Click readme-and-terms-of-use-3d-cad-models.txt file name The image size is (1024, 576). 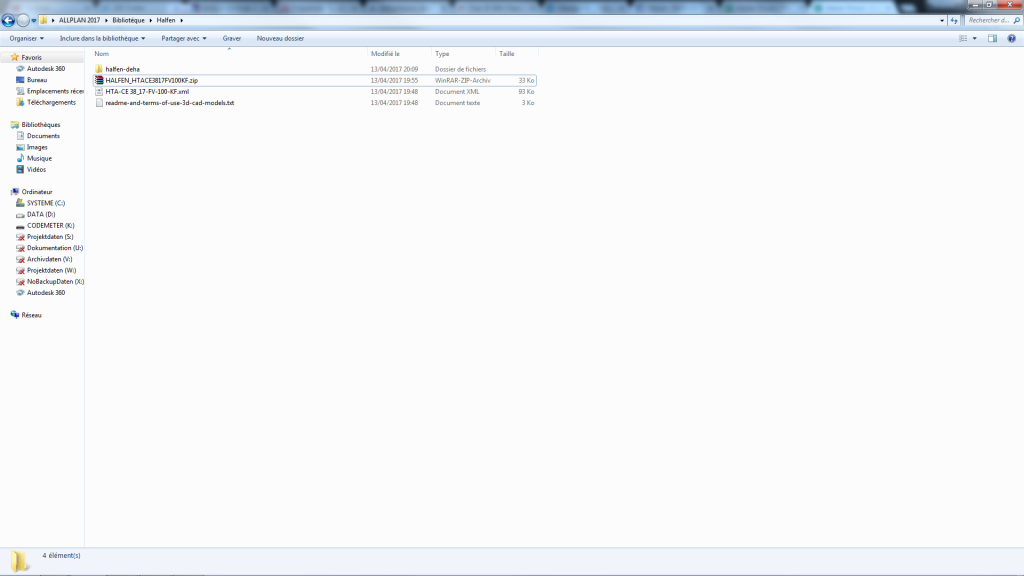(x=169, y=103)
